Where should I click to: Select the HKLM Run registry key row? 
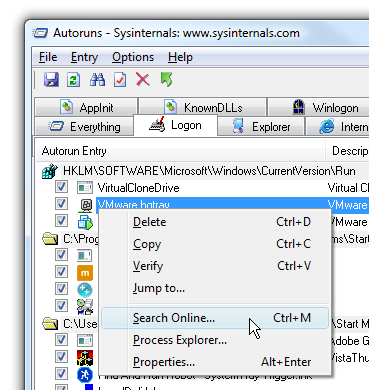pos(199,171)
